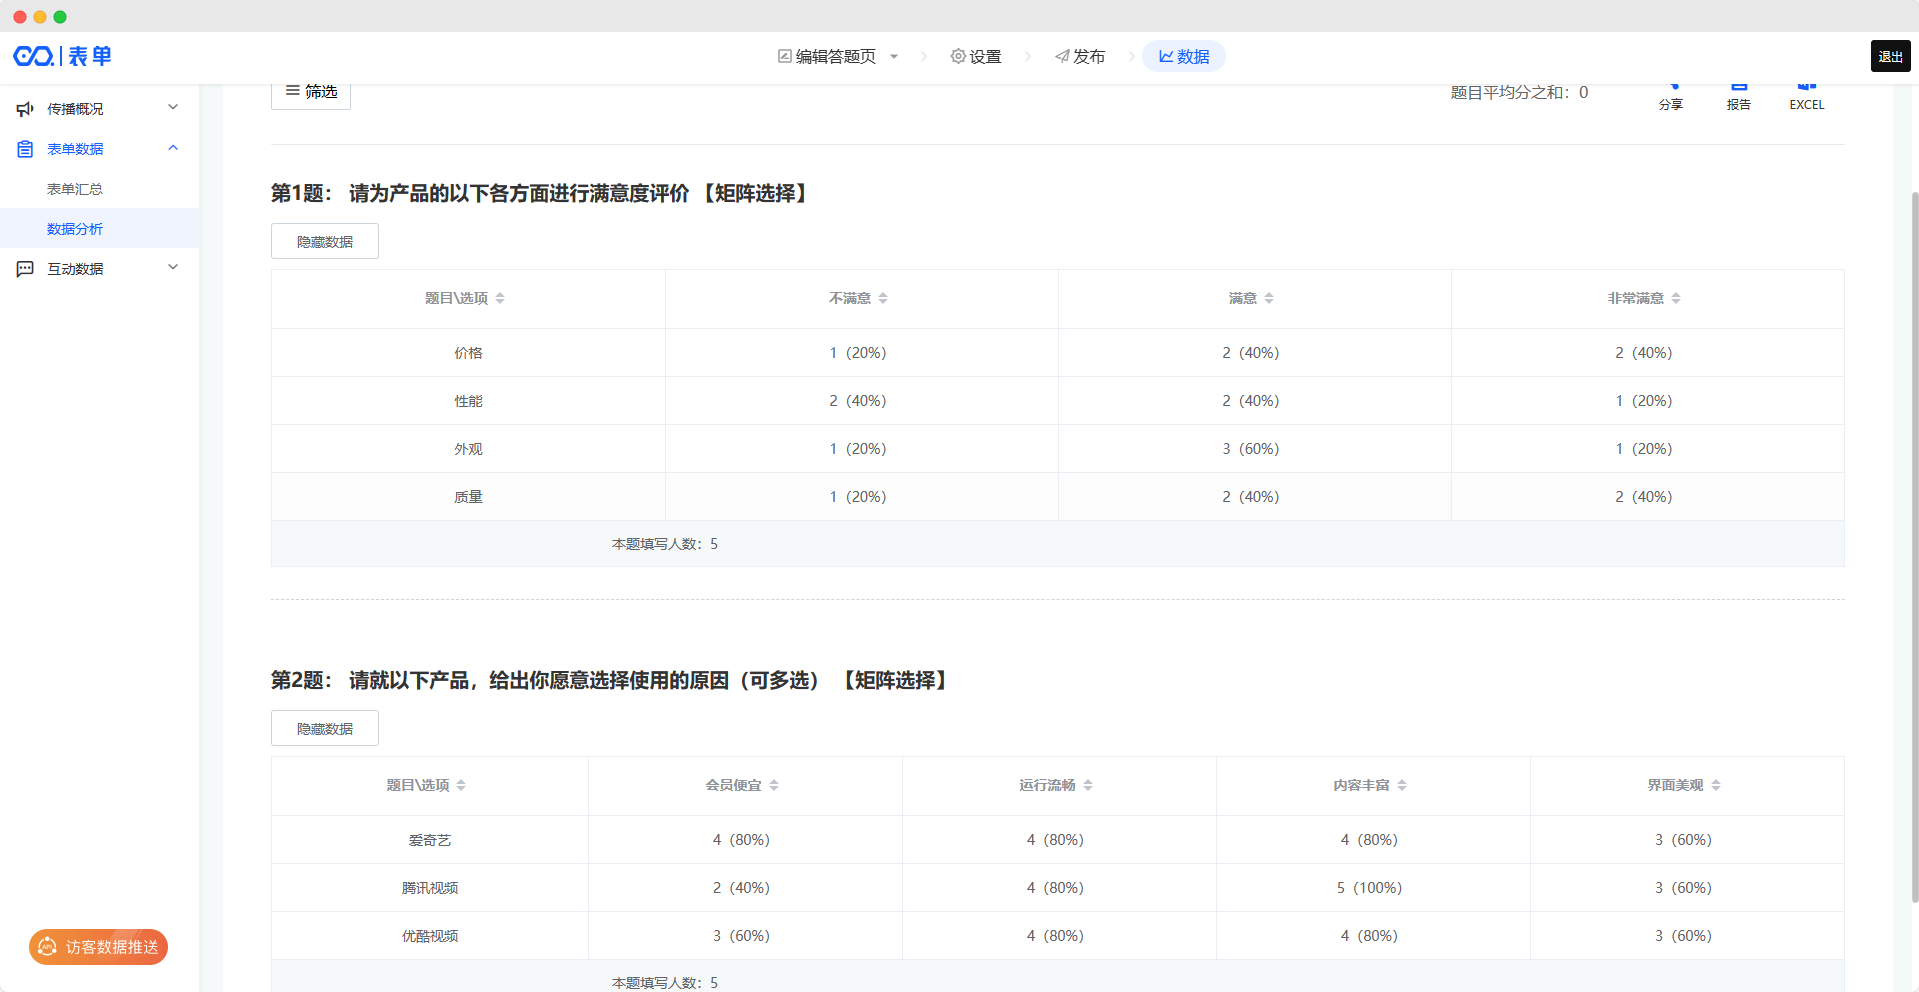This screenshot has height=992, width=1919.
Task: Switch to the 发布 tab
Action: (1080, 57)
